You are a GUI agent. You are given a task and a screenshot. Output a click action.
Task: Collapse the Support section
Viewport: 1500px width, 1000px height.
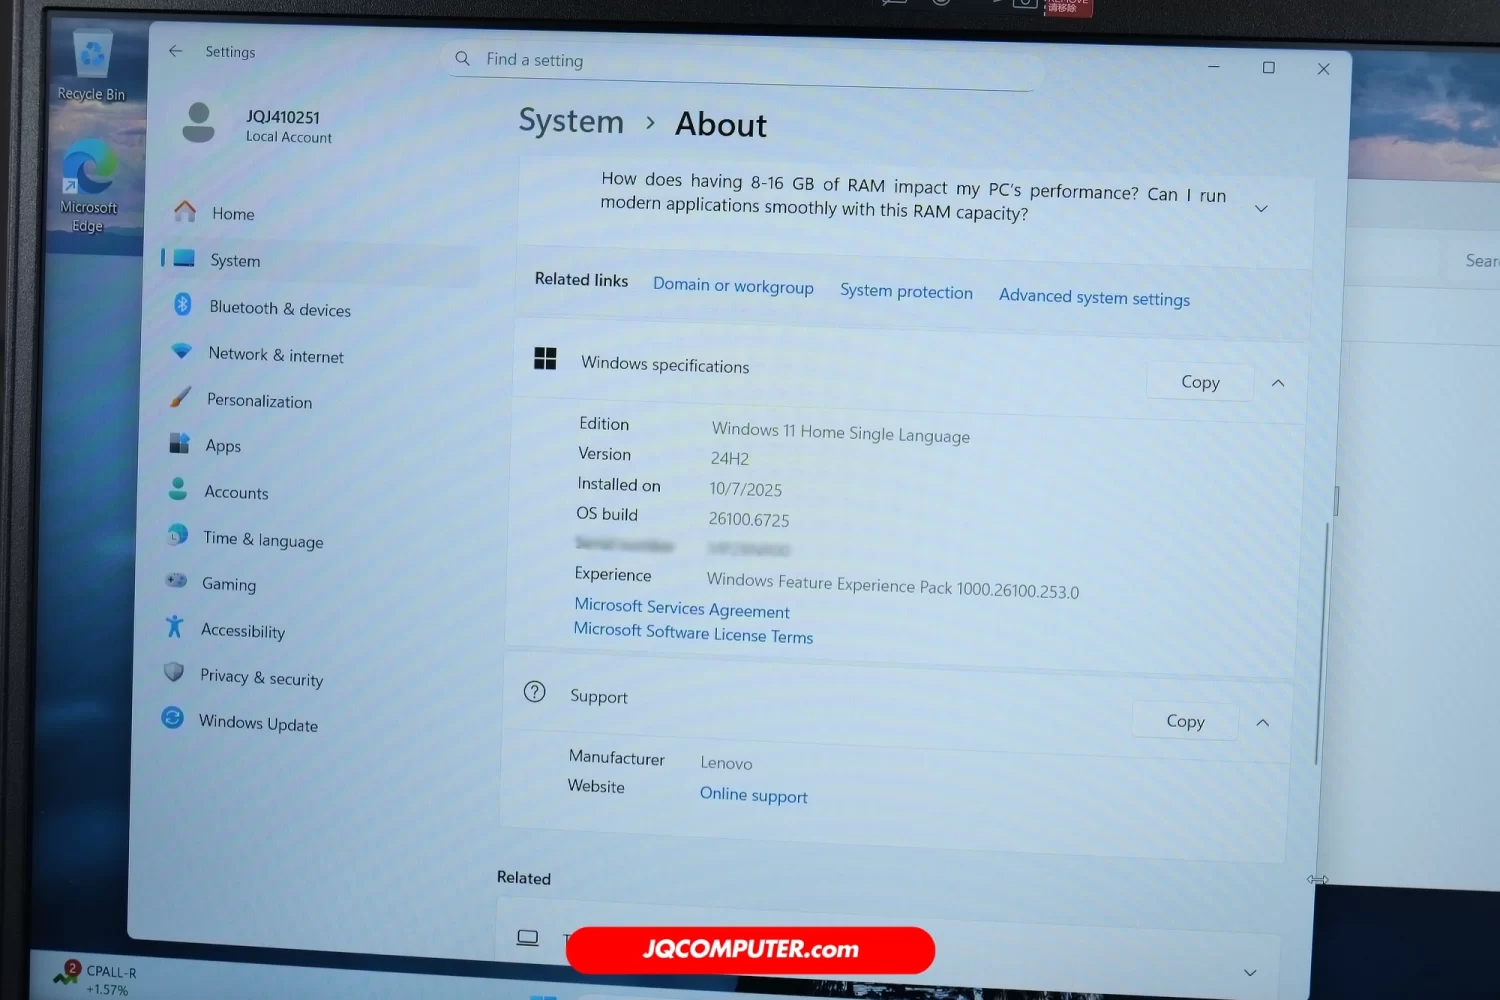tap(1263, 723)
